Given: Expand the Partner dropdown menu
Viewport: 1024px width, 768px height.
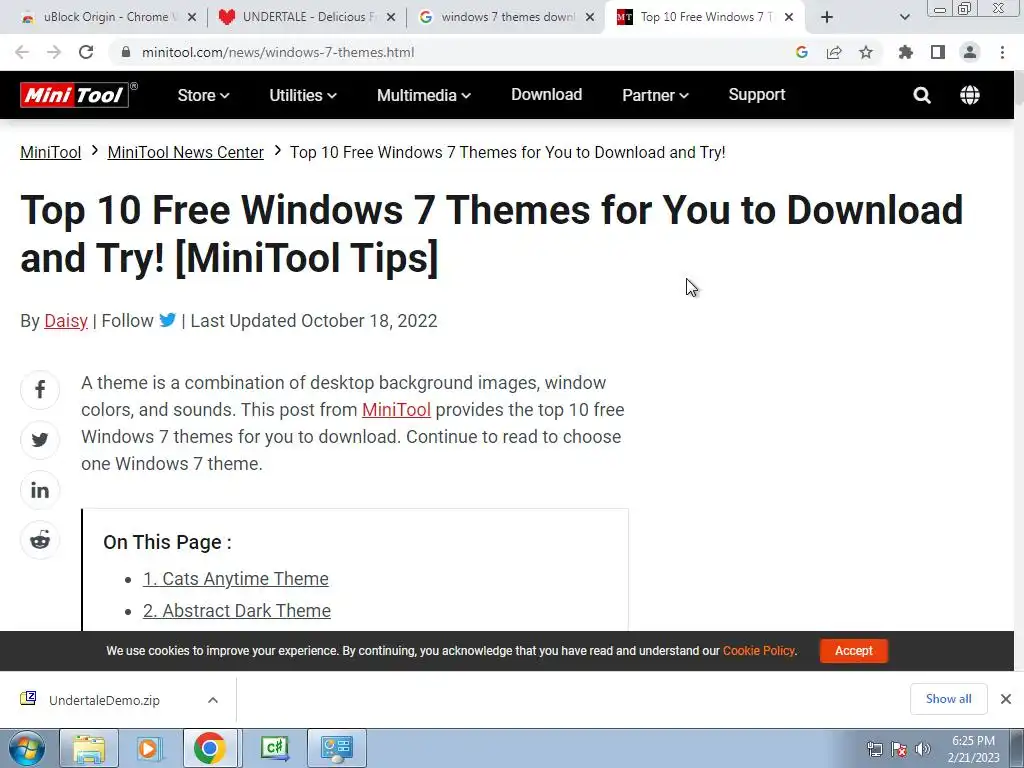Looking at the screenshot, I should 655,95.
